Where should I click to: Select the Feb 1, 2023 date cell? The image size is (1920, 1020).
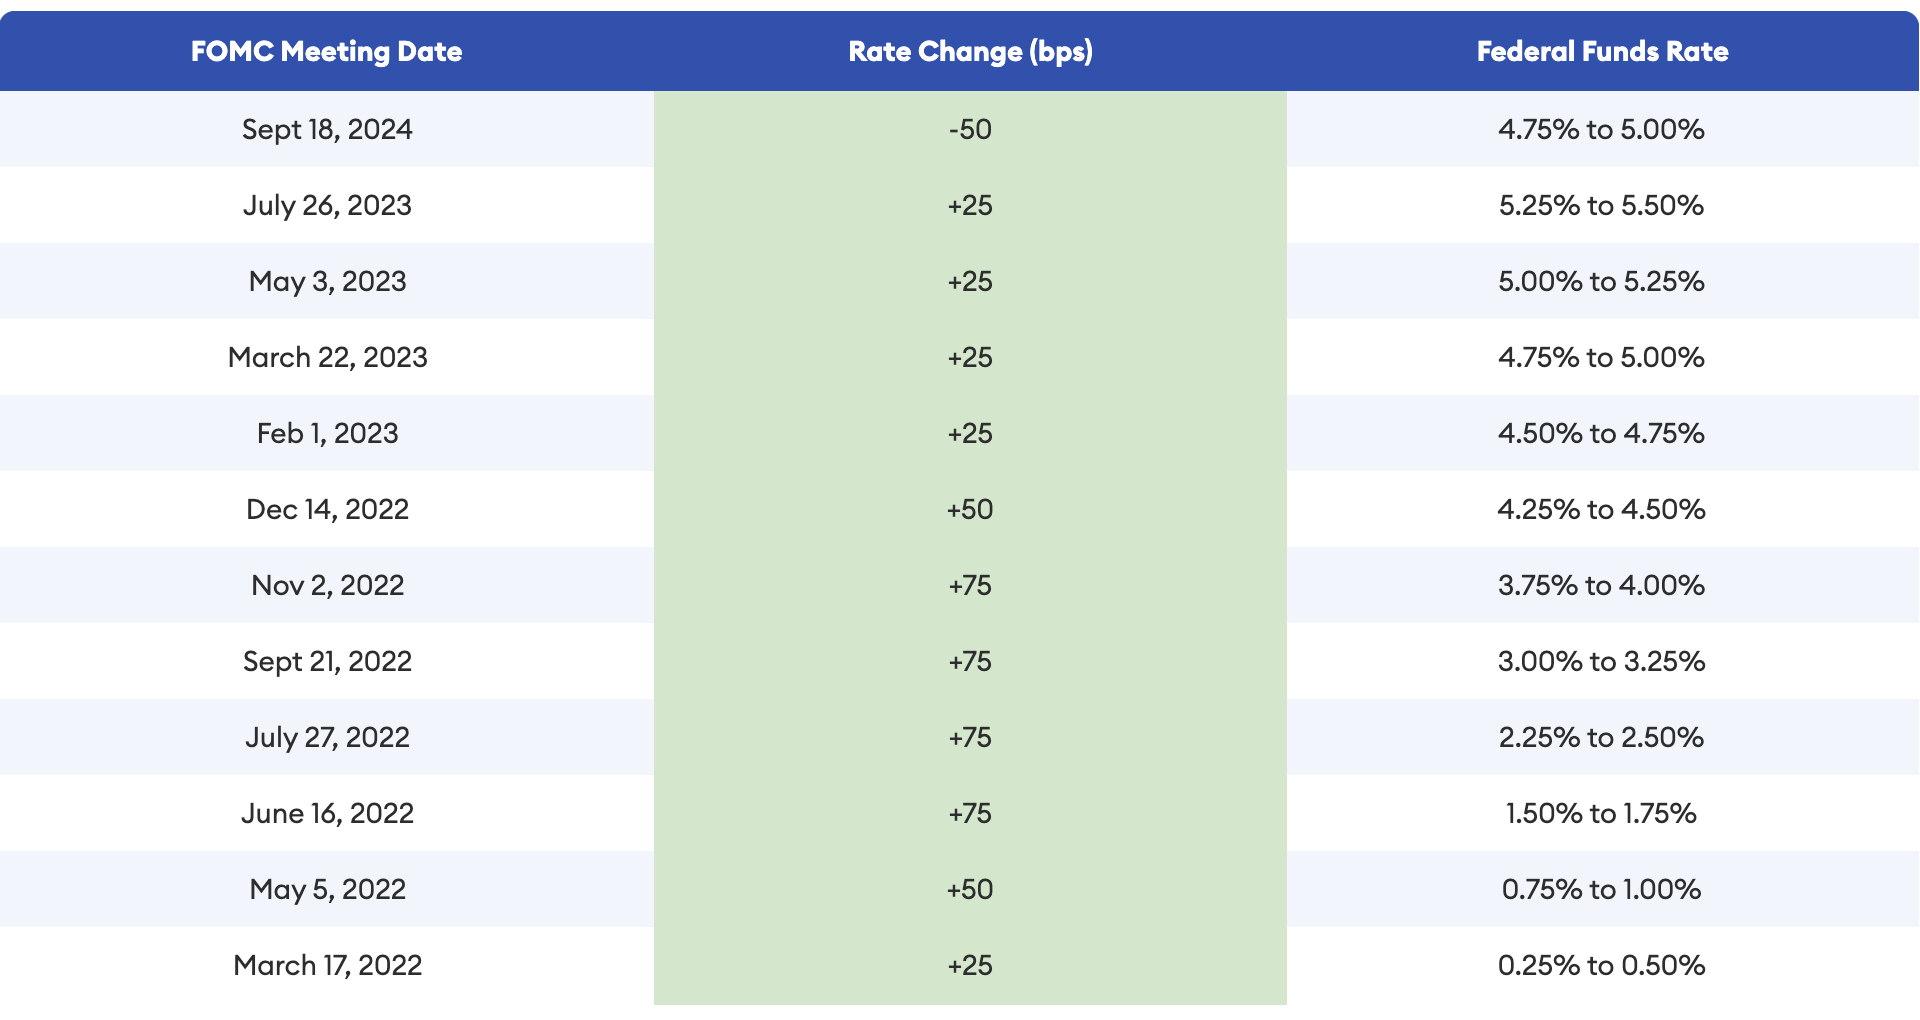tap(327, 433)
